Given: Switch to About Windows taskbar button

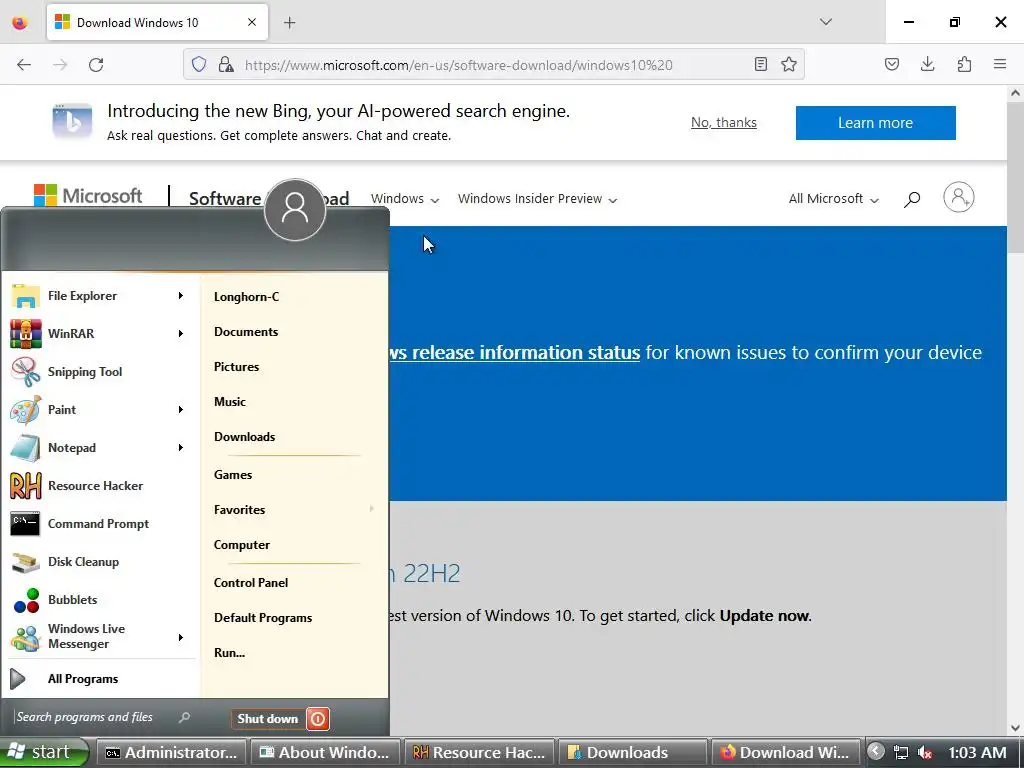Looking at the screenshot, I should point(325,752).
